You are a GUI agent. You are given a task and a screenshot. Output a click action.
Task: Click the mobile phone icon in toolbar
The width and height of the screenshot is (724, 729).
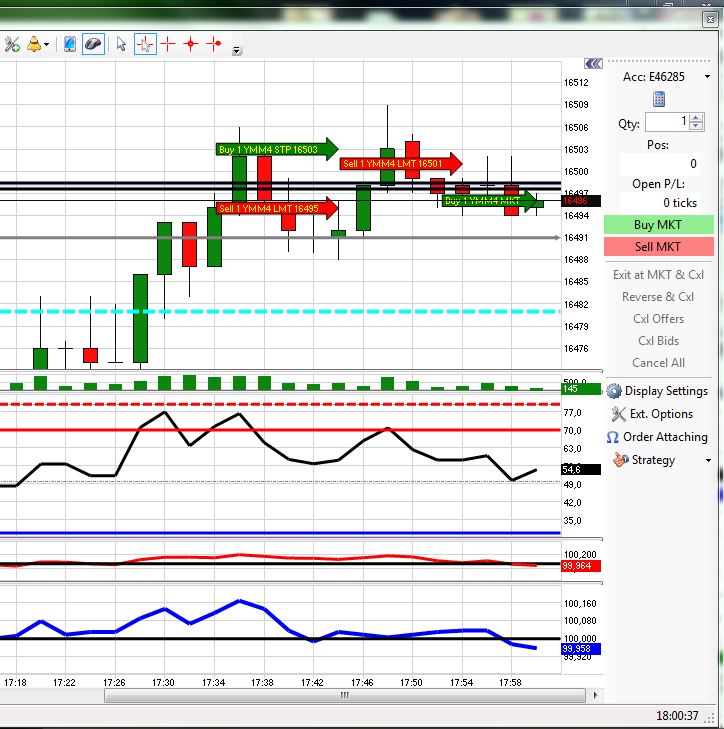pyautogui.click(x=69, y=44)
